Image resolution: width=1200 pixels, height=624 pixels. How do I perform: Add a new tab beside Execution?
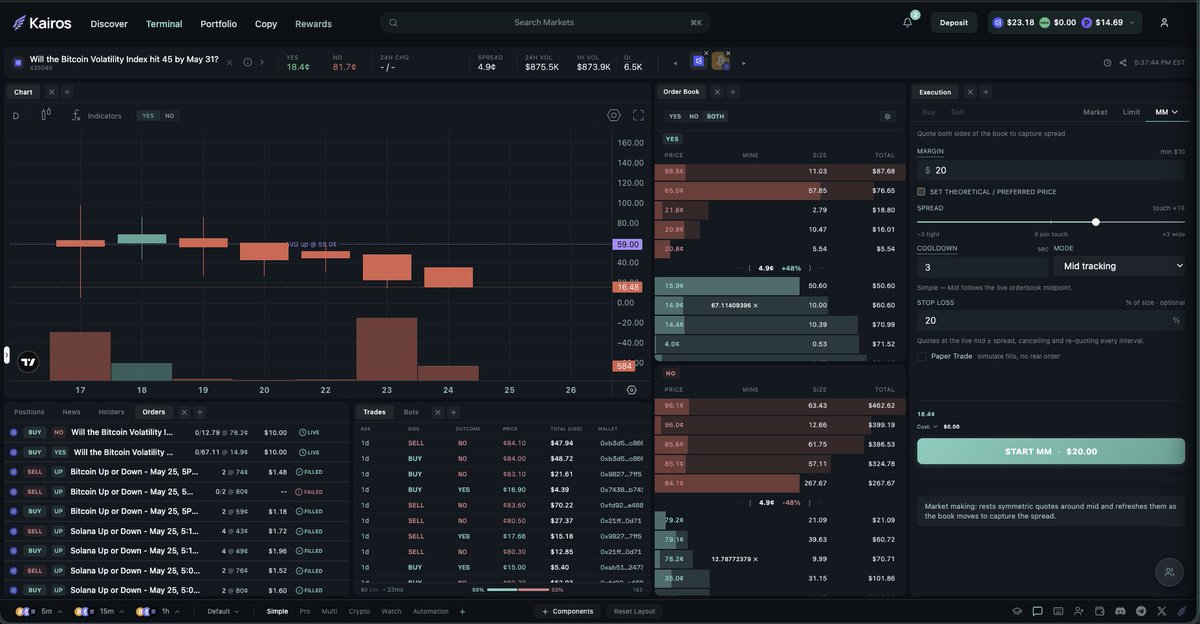click(x=986, y=92)
